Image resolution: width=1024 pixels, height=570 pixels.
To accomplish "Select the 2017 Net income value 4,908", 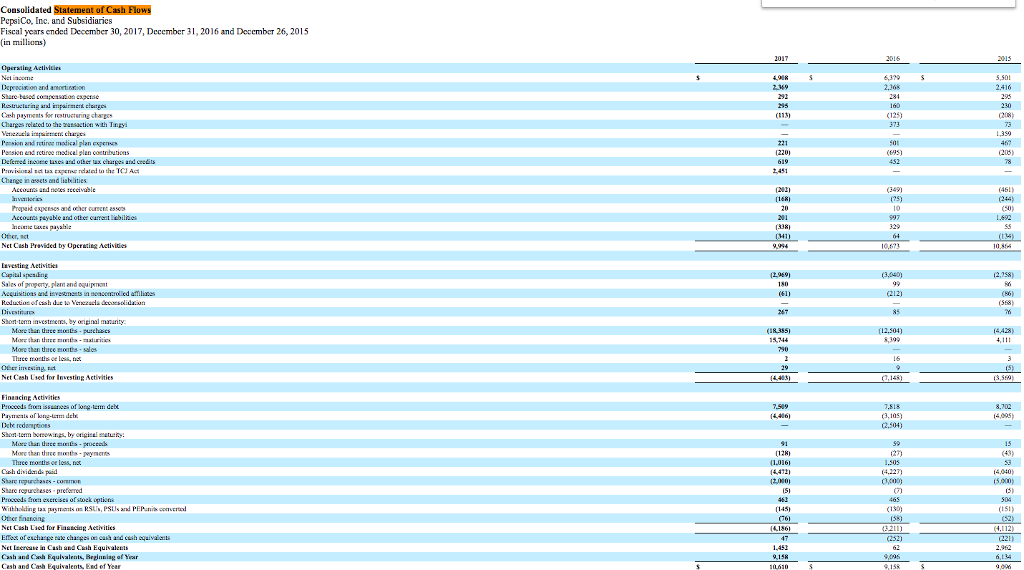I will coord(780,78).
